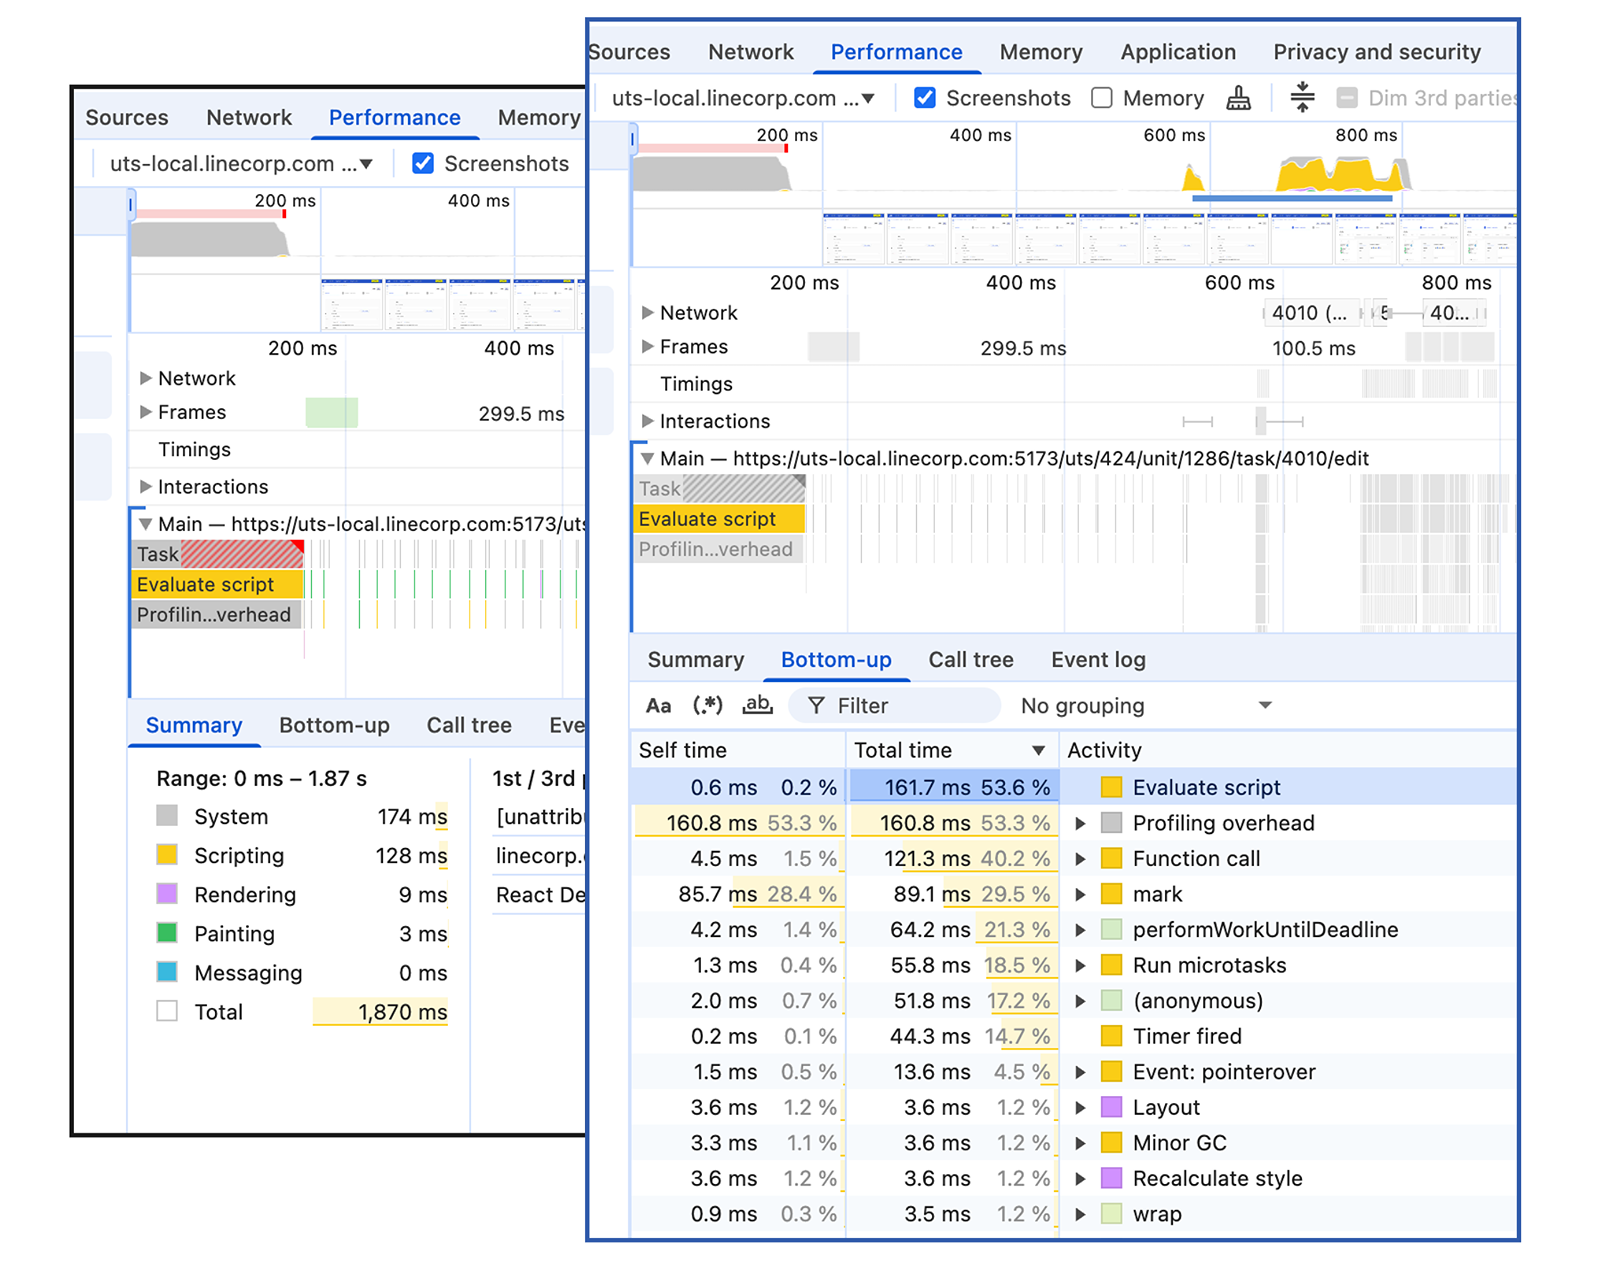Click the show shortcuts collapse icon
Screen dimensions: 1600x1283
tap(1301, 98)
